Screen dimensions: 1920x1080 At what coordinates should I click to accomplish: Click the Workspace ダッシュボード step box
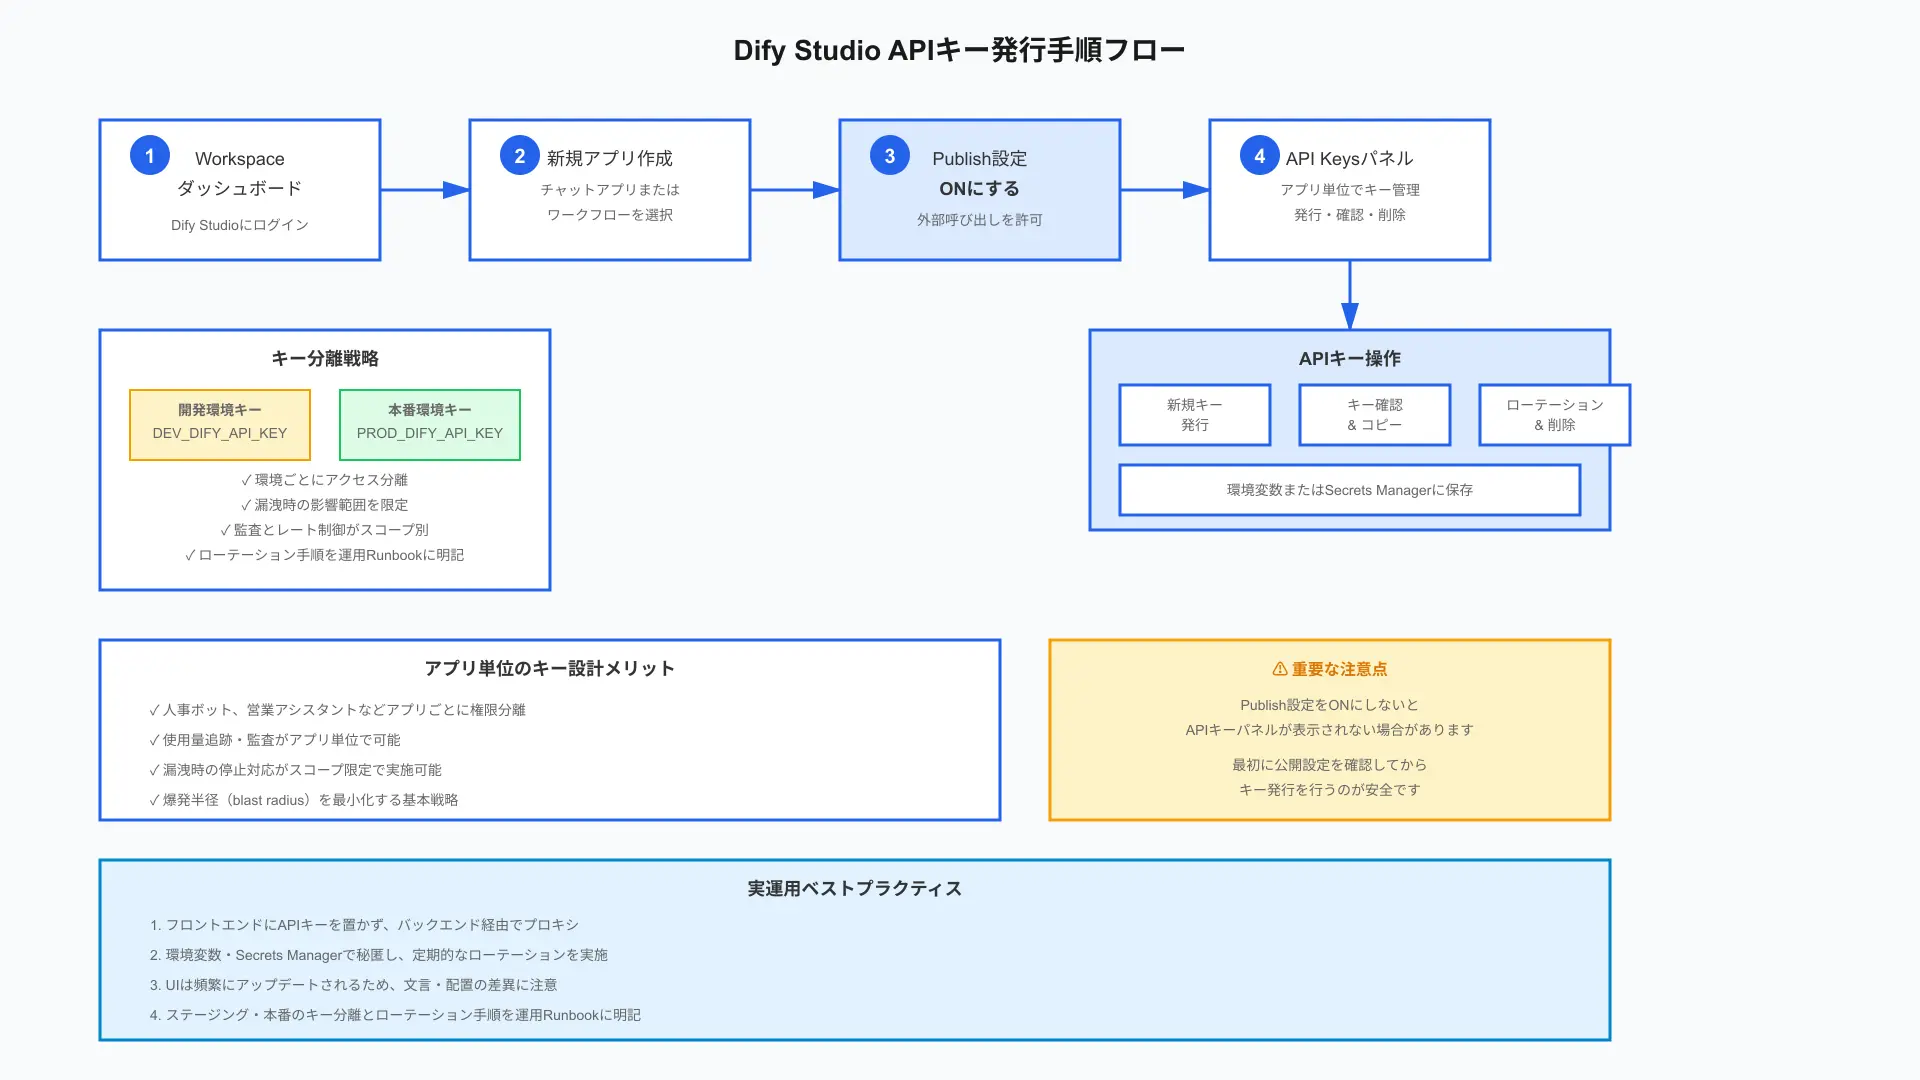click(240, 190)
